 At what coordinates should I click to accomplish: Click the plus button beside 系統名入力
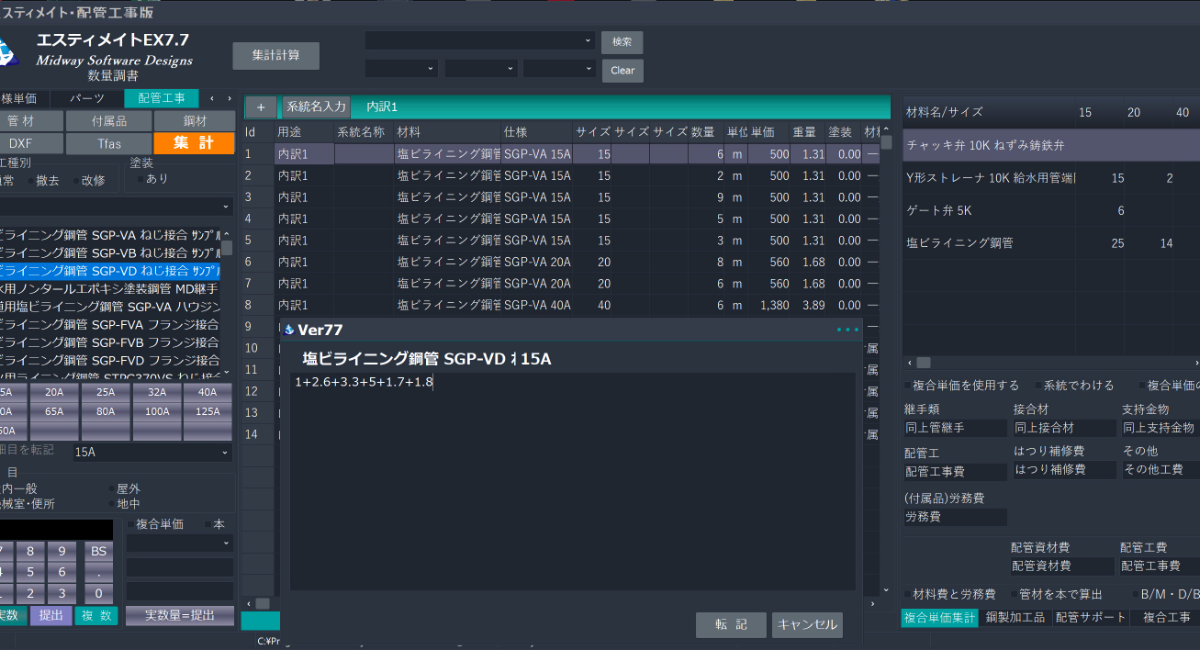click(260, 106)
